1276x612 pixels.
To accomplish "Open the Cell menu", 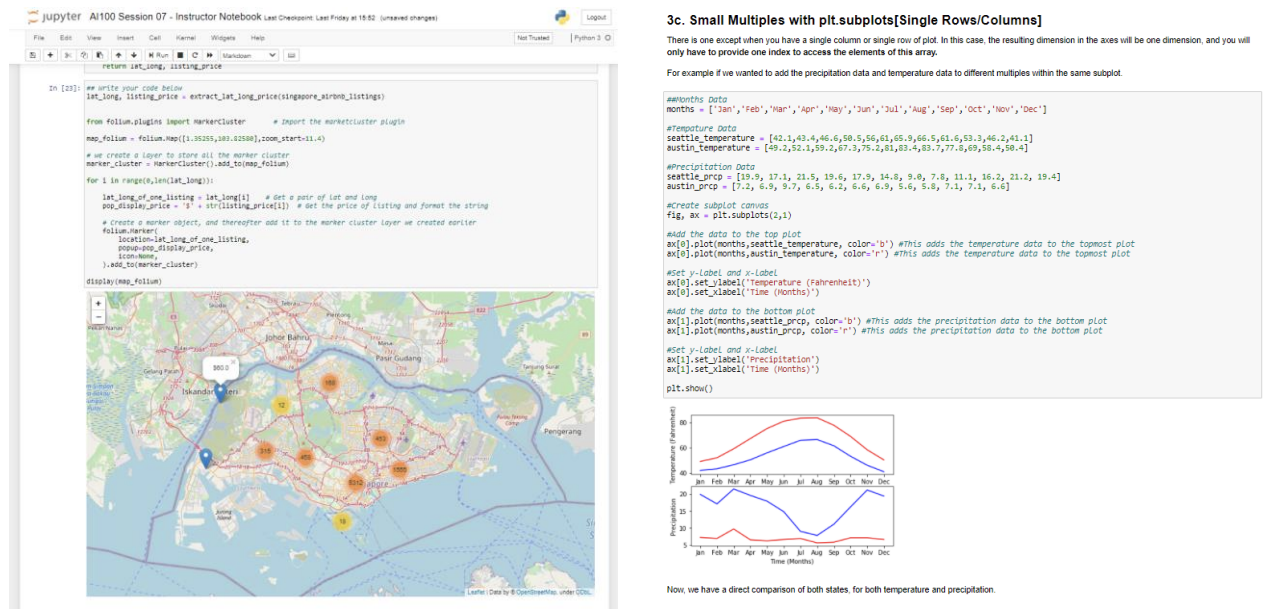I will [154, 37].
